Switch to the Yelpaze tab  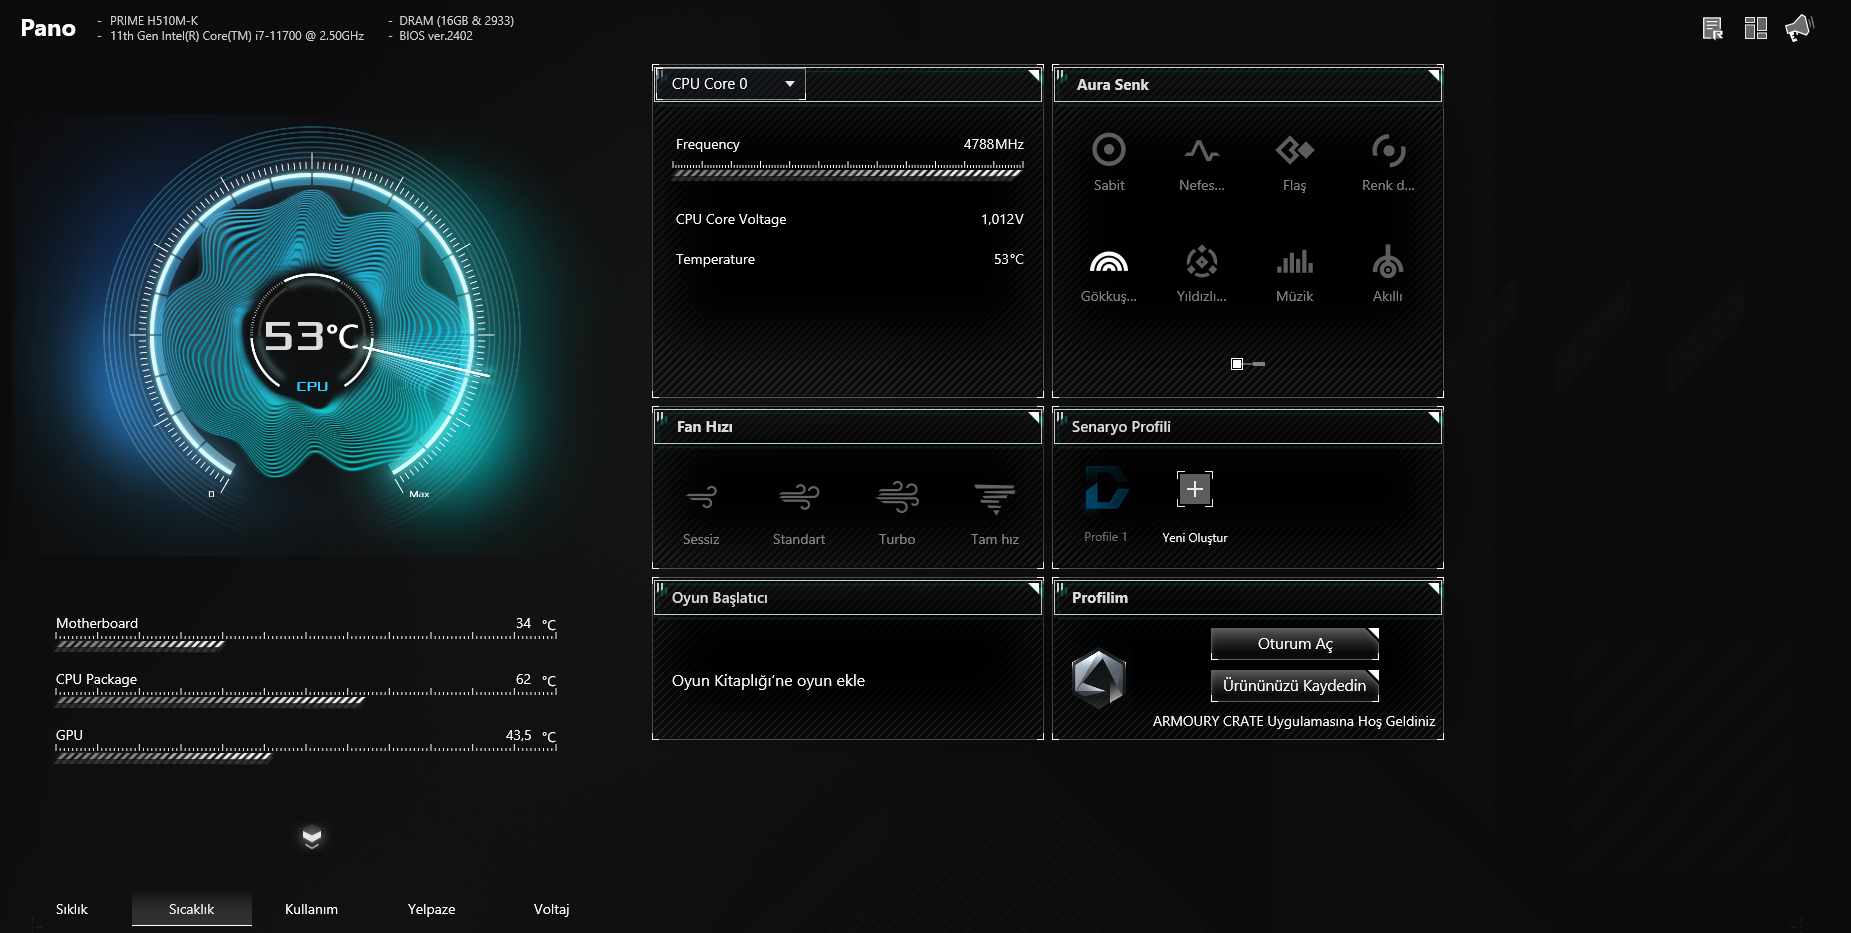[431, 909]
